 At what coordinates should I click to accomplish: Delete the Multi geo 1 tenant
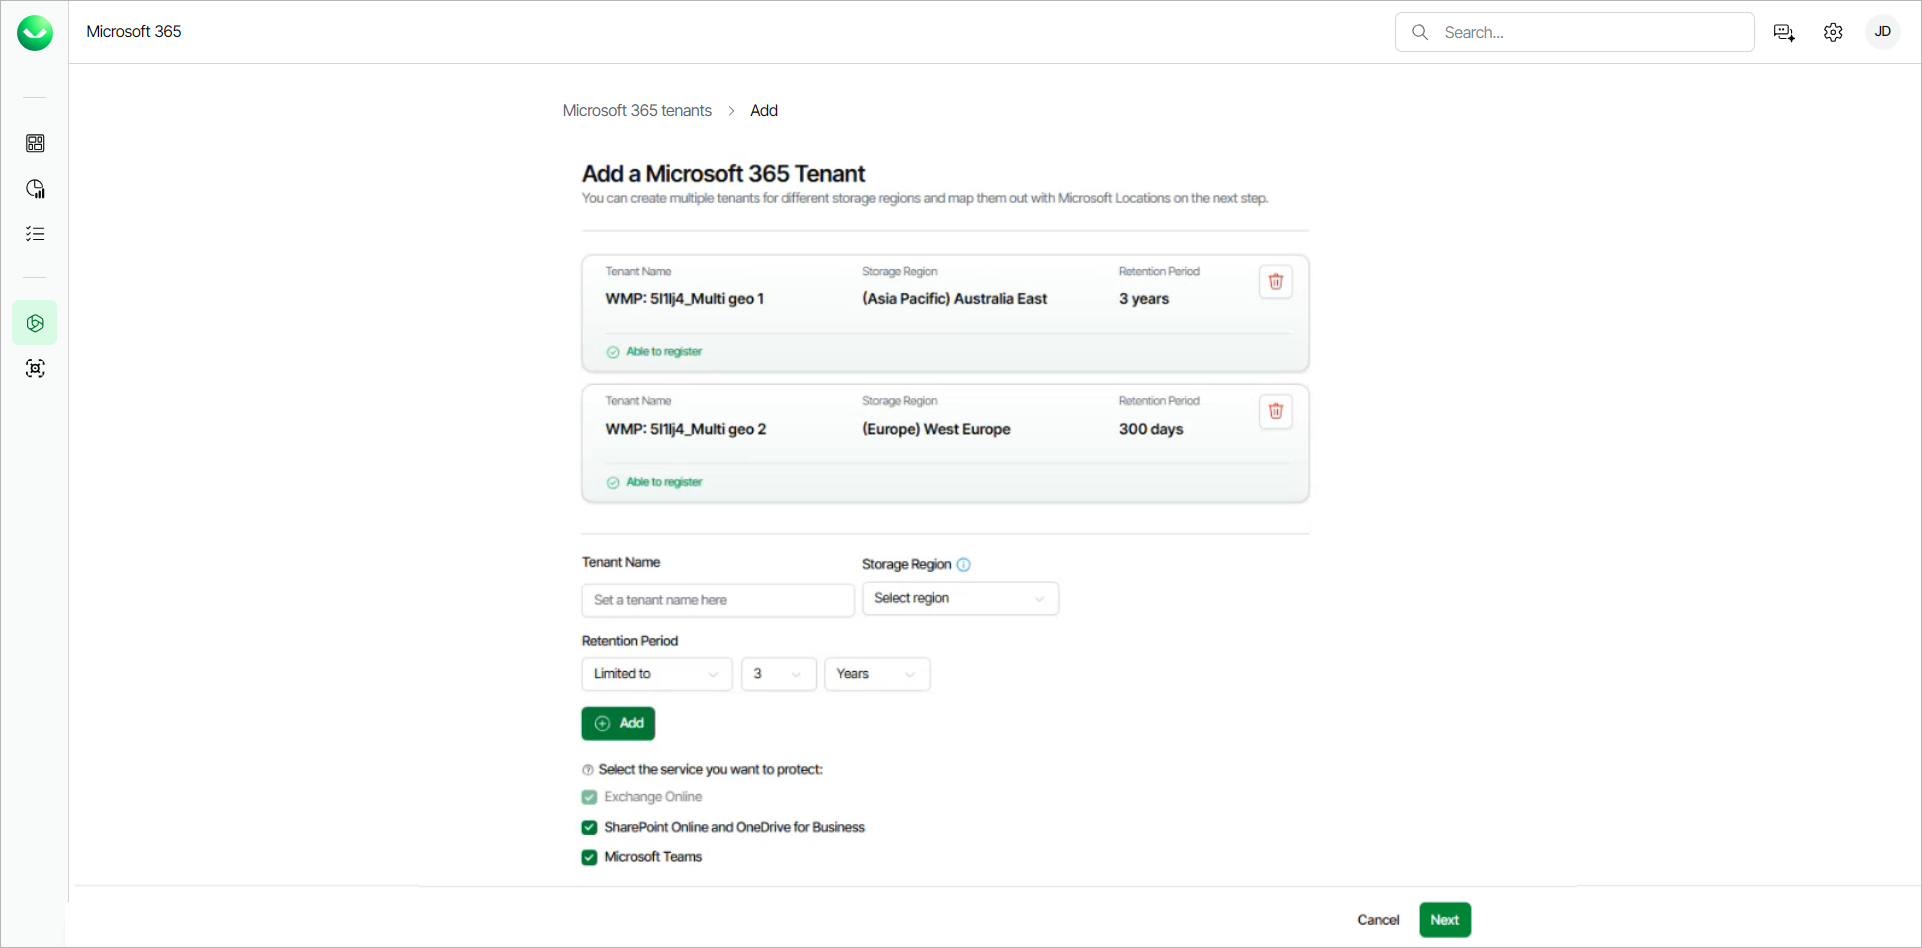[1275, 282]
